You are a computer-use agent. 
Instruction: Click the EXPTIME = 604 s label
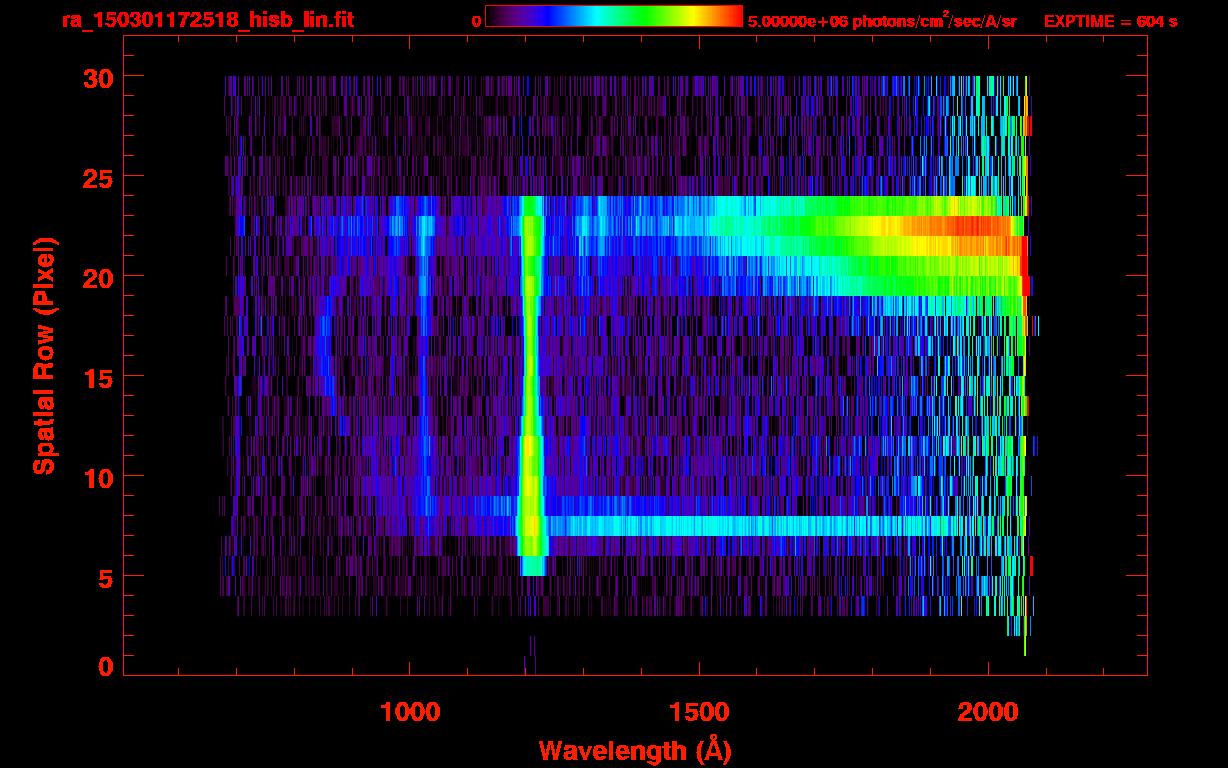pyautogui.click(x=1110, y=21)
